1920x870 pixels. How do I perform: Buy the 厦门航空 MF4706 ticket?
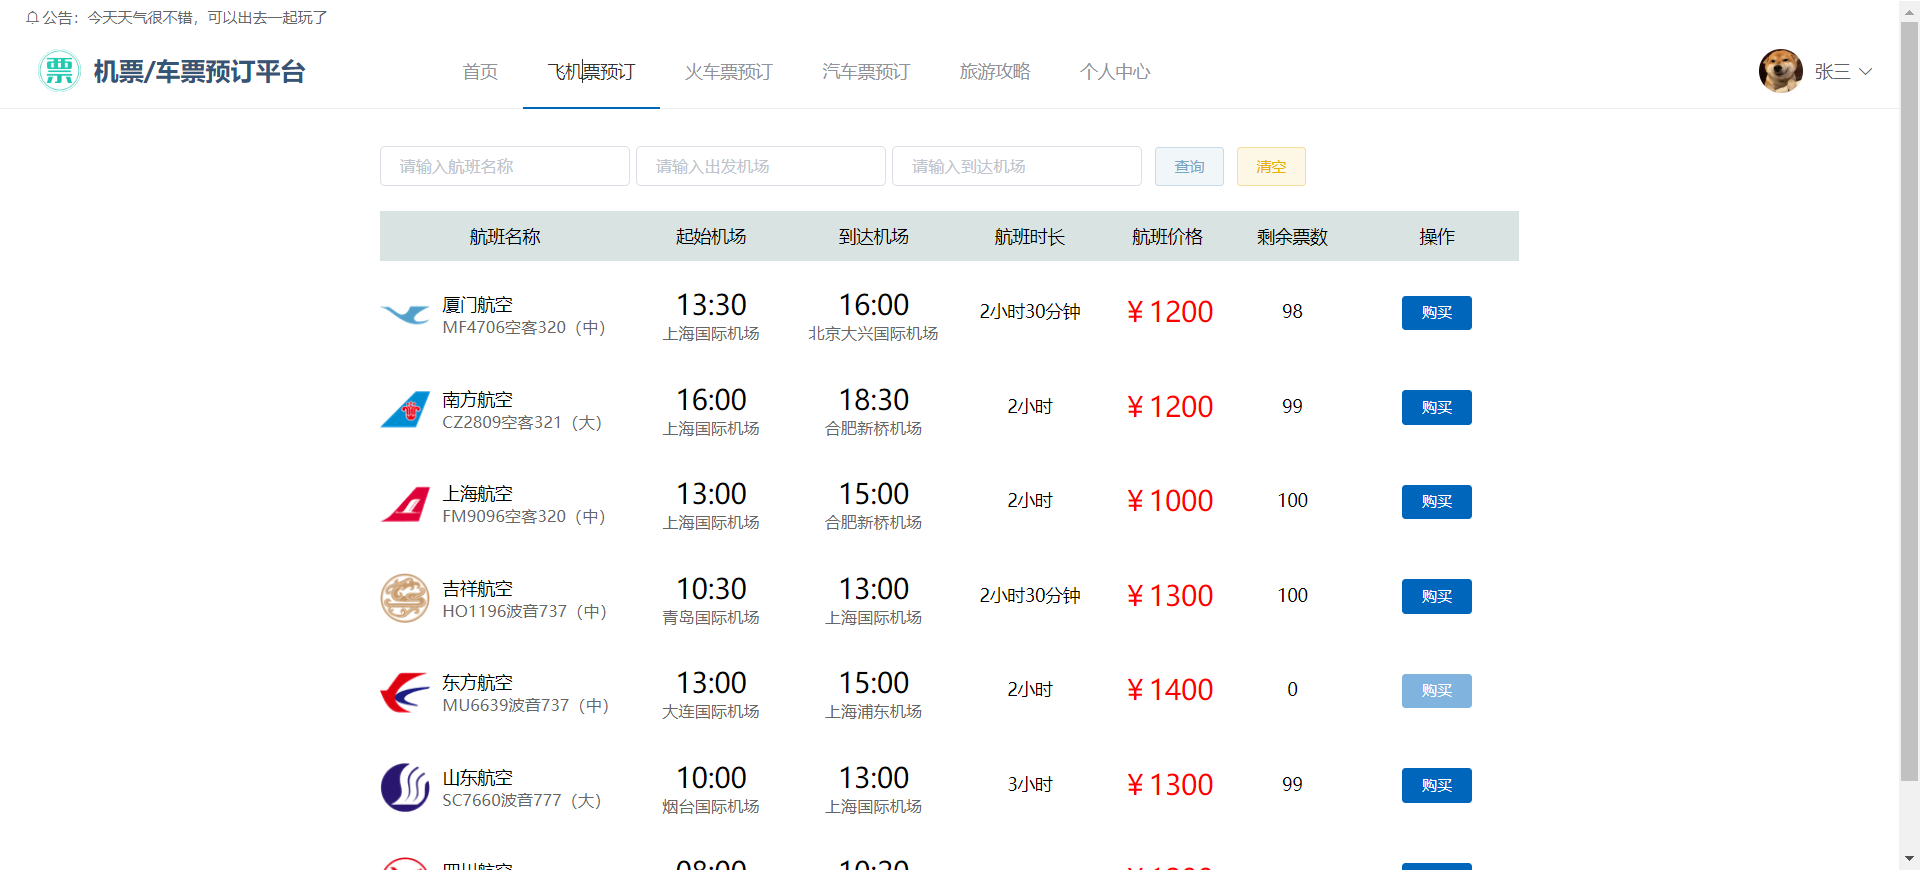coord(1436,313)
